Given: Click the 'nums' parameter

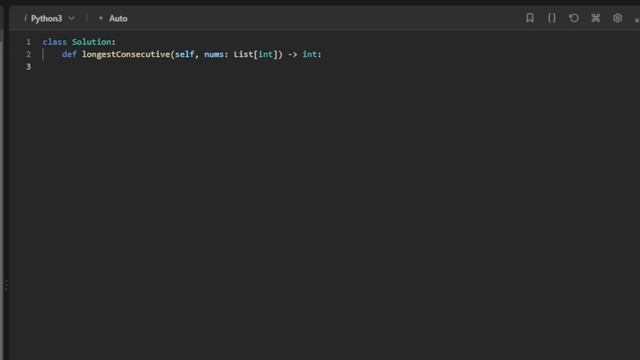Looking at the screenshot, I should coord(214,54).
